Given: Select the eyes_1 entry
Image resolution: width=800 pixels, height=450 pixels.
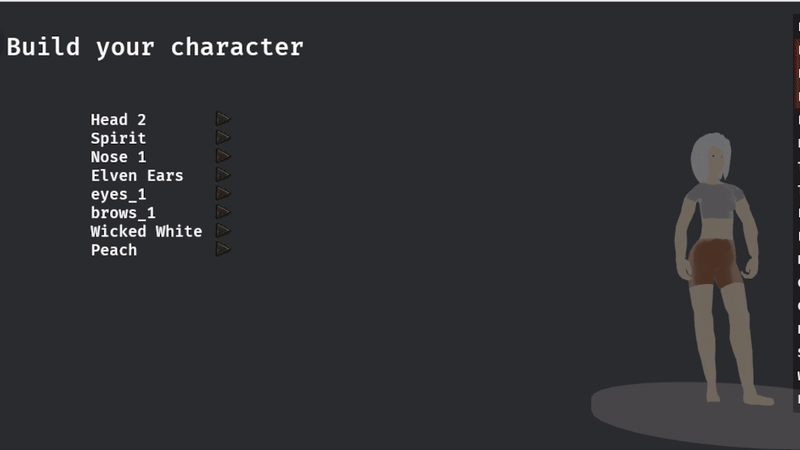Looking at the screenshot, I should point(118,194).
